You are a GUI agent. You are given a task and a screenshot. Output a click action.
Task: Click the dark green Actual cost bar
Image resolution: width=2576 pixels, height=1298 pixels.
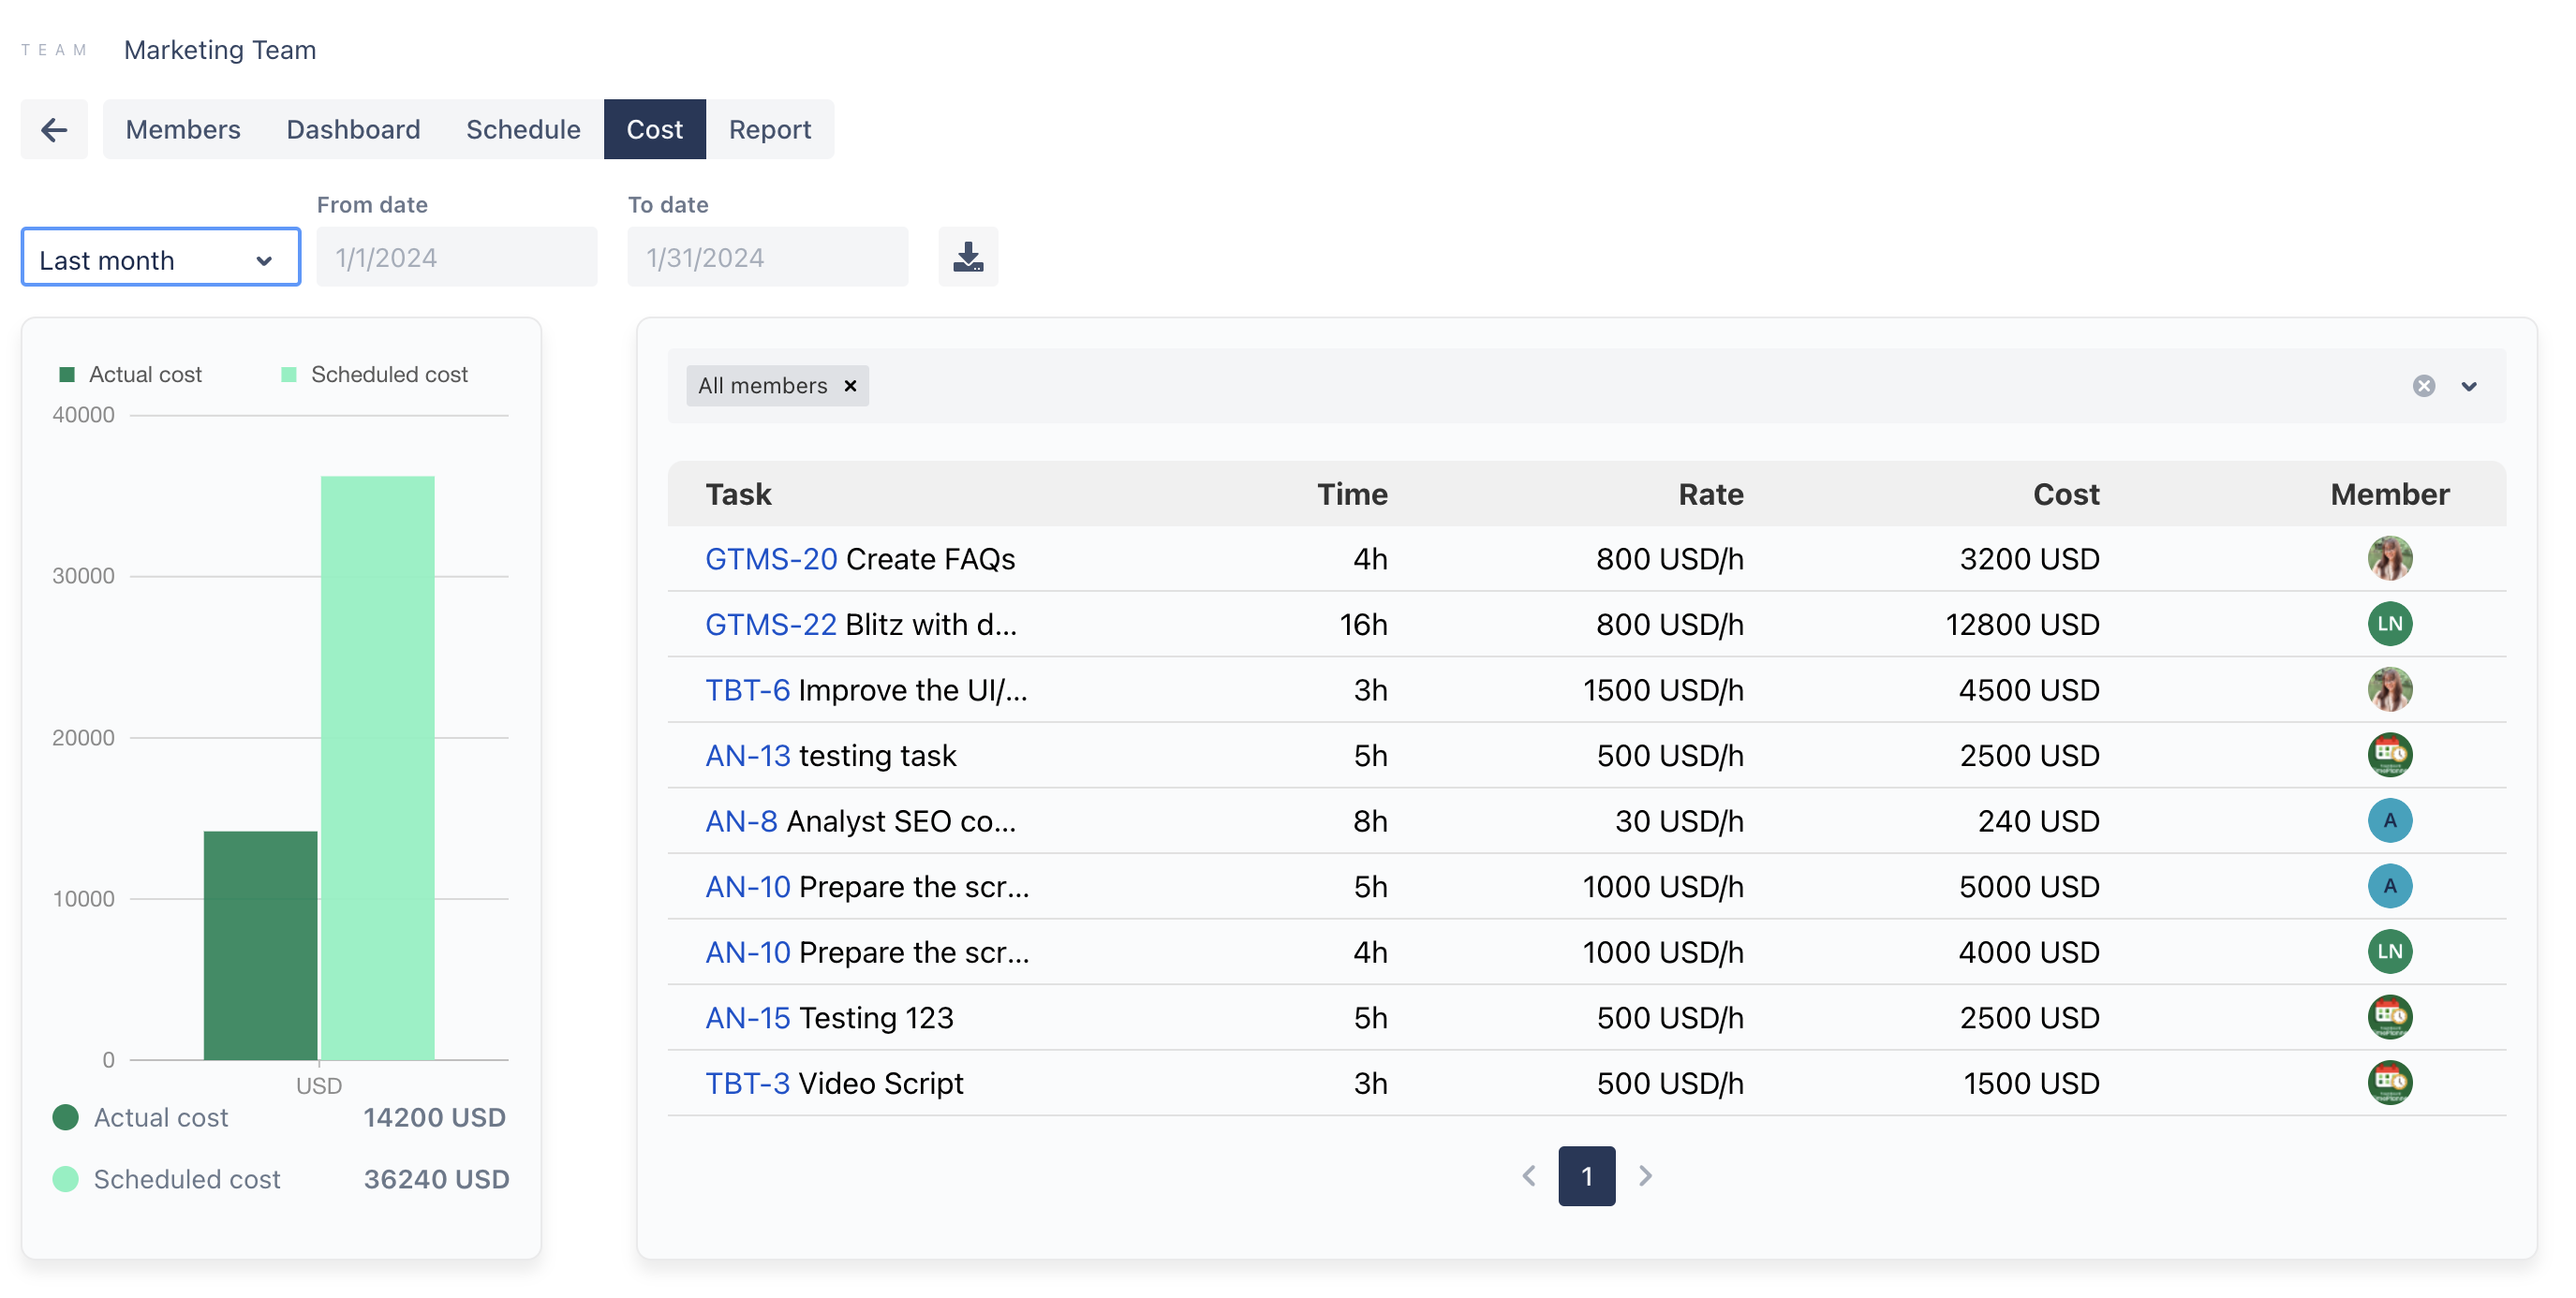[x=260, y=945]
